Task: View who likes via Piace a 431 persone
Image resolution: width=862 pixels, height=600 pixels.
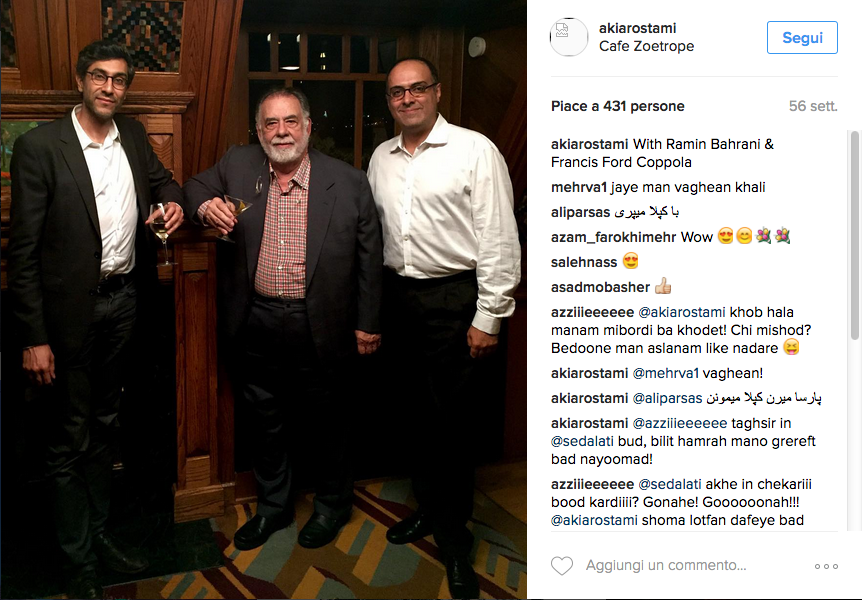Action: click(x=618, y=106)
